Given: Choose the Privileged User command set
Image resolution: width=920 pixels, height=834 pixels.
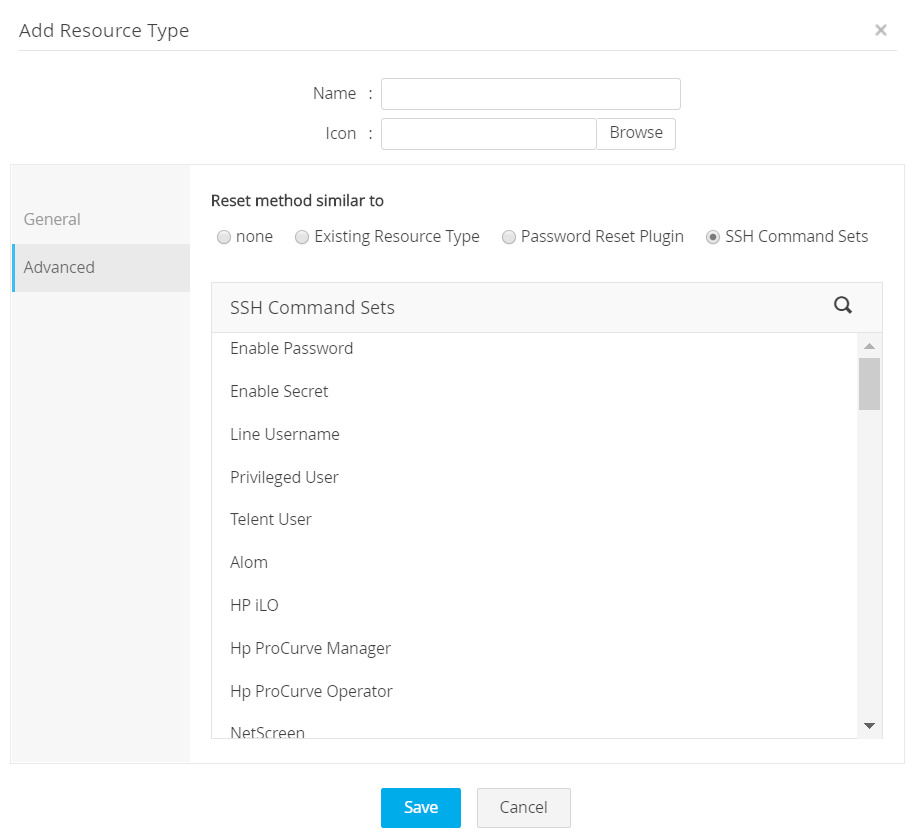Looking at the screenshot, I should (284, 477).
